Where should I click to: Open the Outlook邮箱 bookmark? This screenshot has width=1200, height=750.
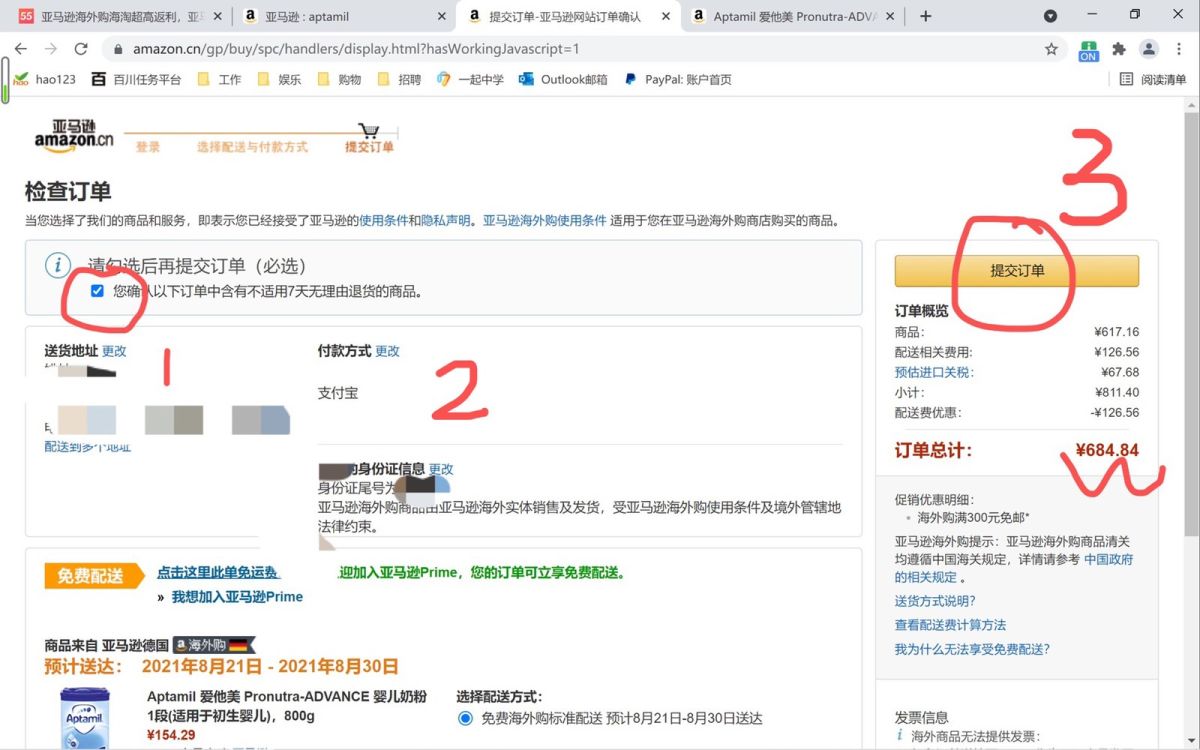click(563, 79)
